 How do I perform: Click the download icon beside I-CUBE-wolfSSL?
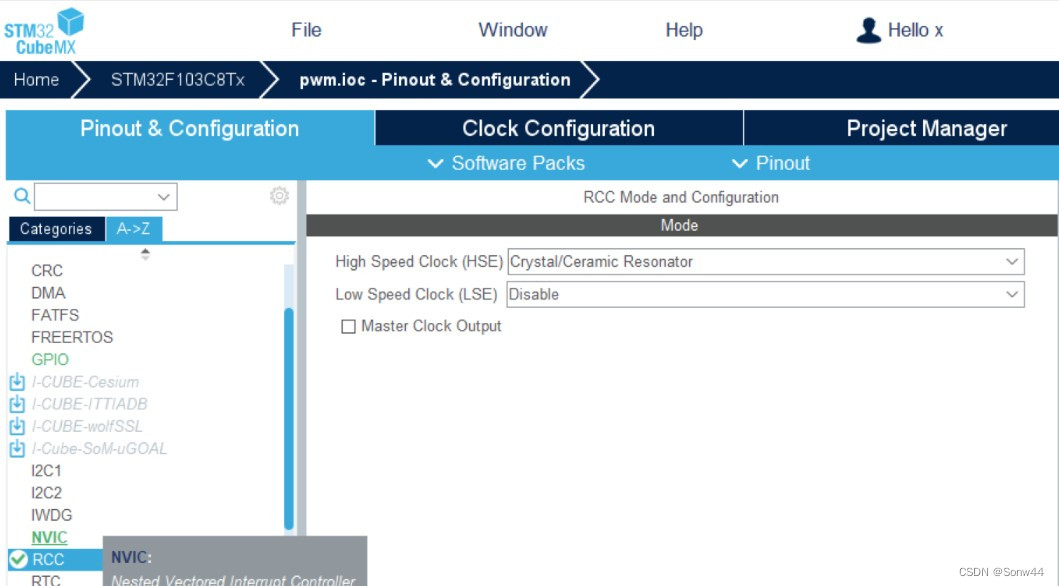pyautogui.click(x=17, y=427)
